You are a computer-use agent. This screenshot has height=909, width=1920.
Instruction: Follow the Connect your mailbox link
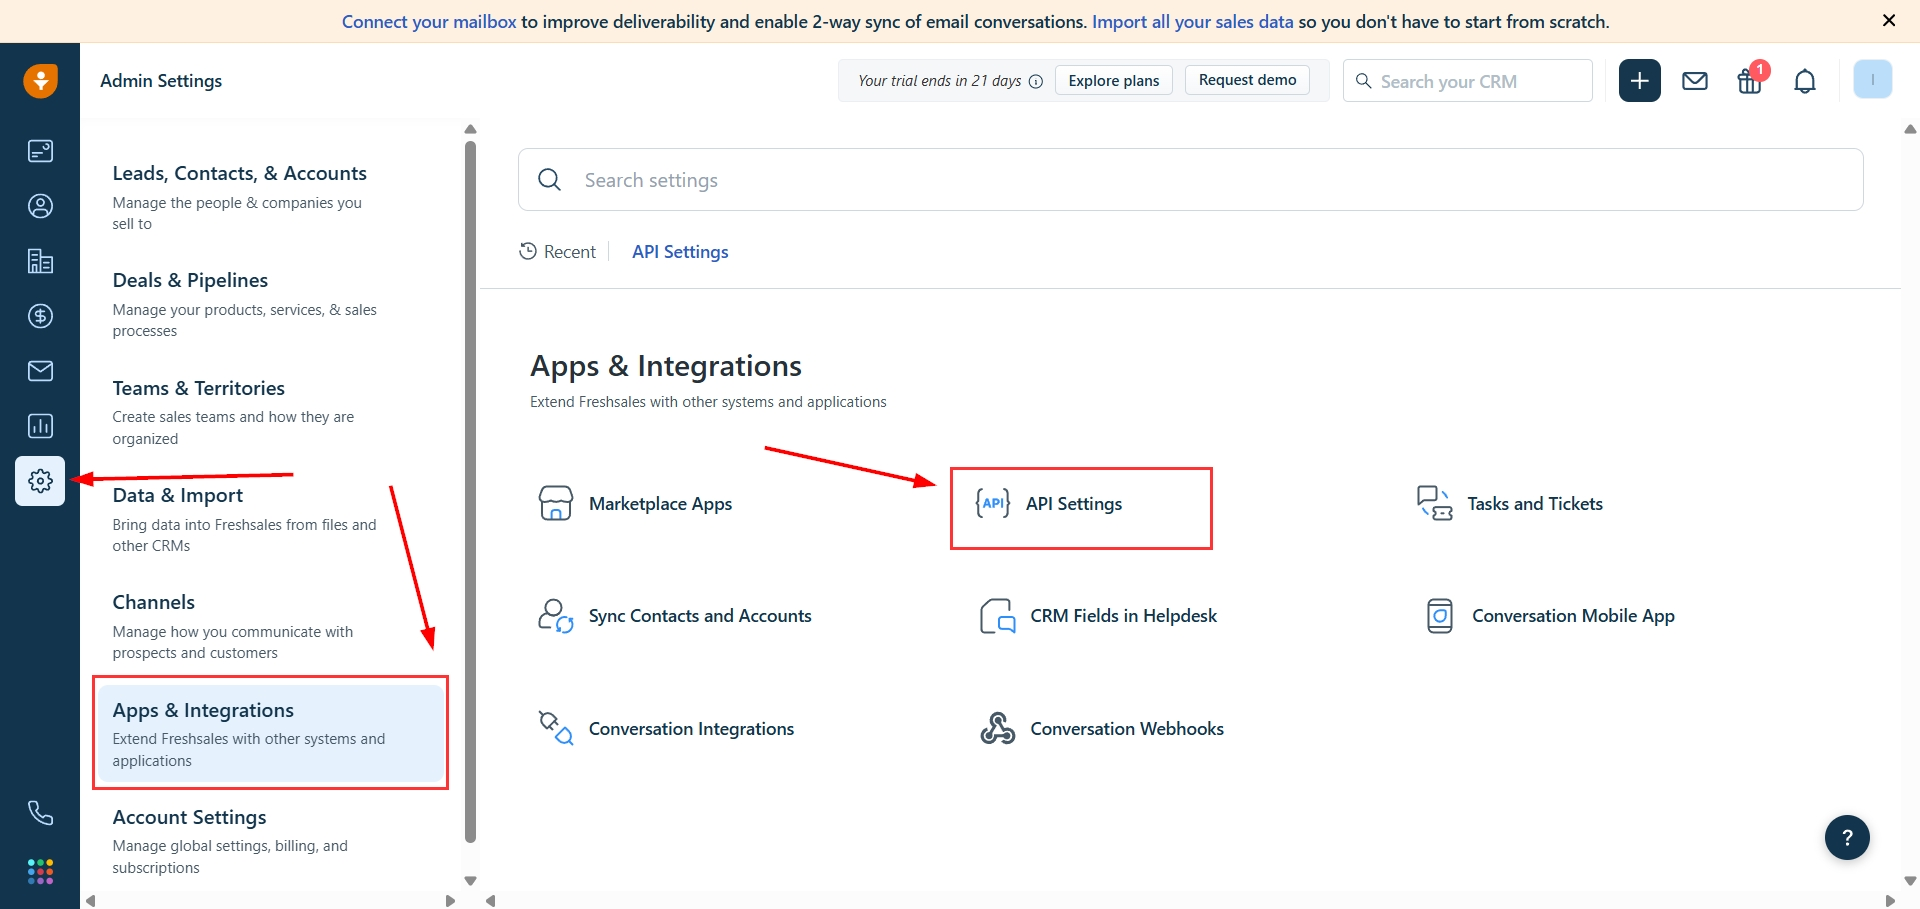coord(429,22)
